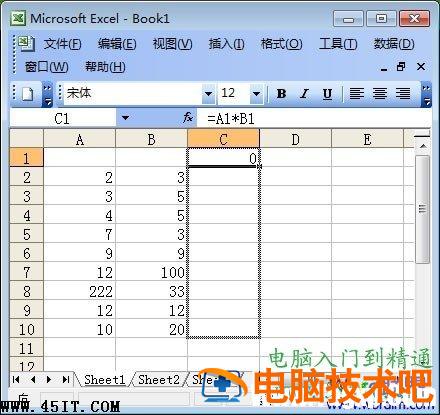Image resolution: width=440 pixels, height=415 pixels.
Task: Align text right
Action: [403, 94]
